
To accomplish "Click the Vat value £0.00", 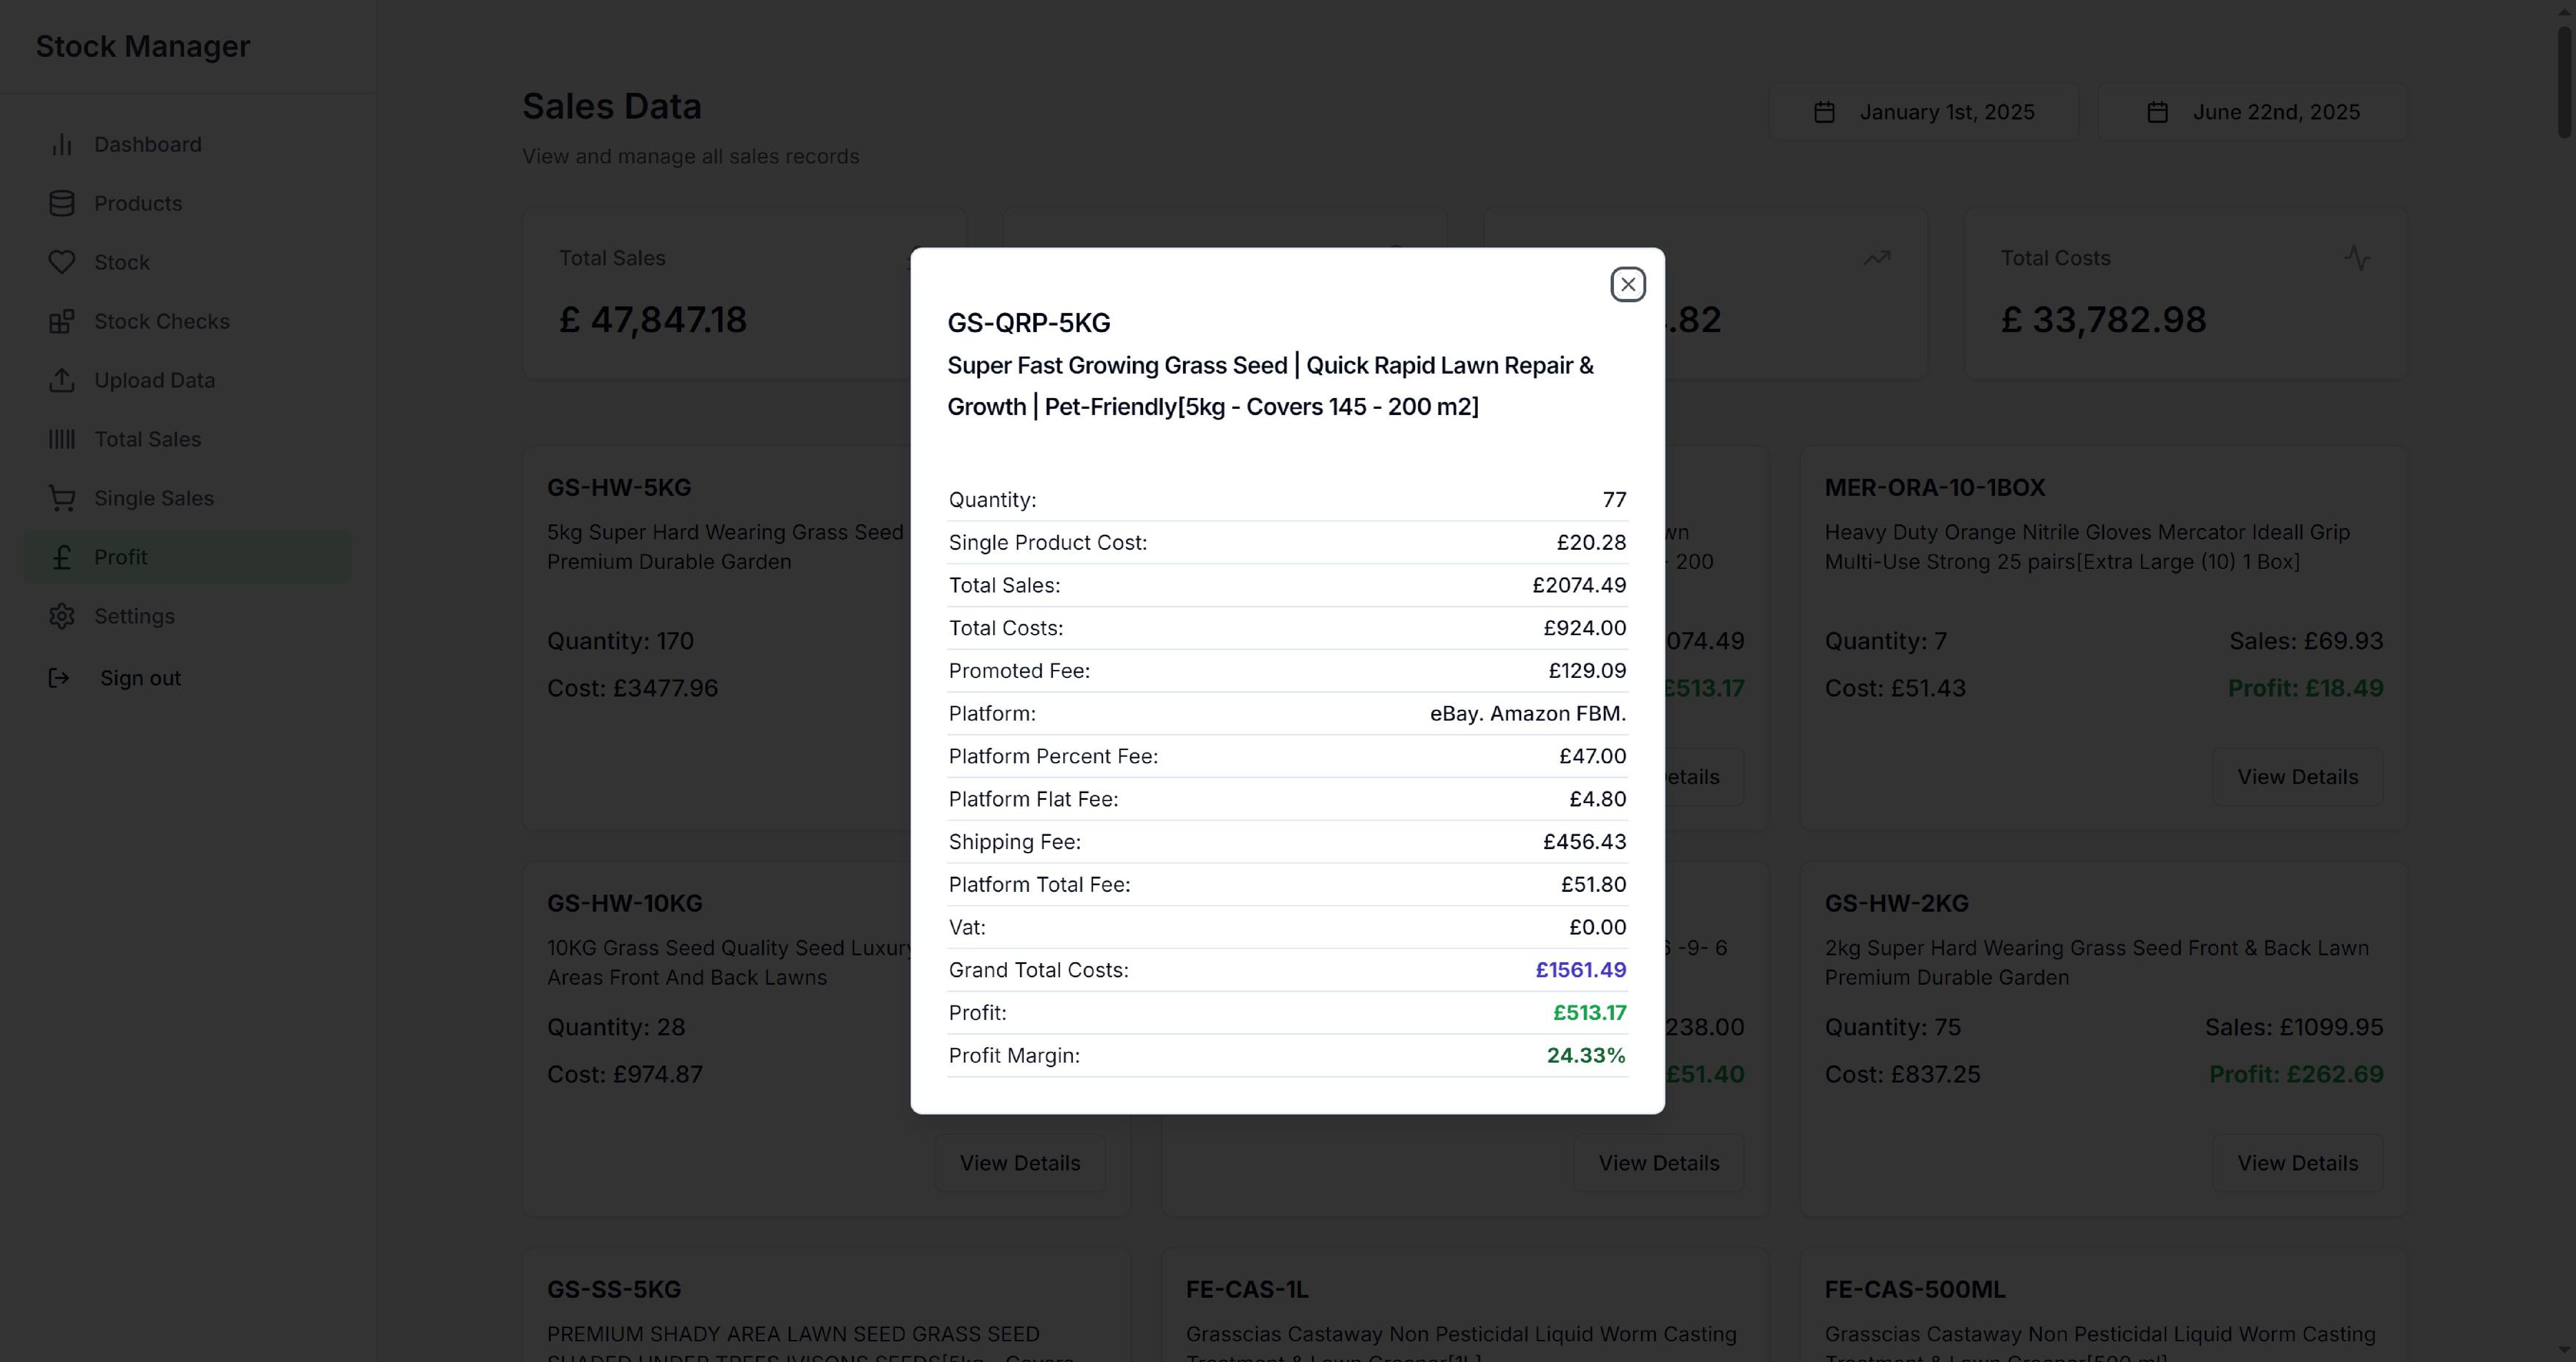I will [x=1598, y=928].
